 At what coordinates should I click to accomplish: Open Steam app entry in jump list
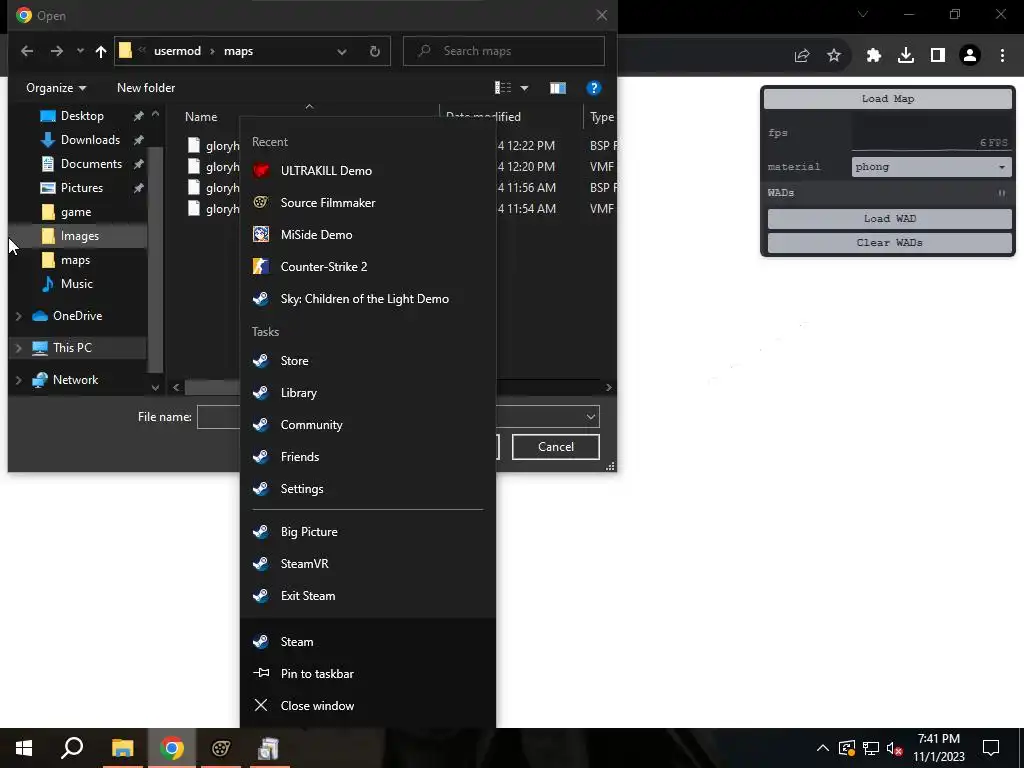[368, 641]
